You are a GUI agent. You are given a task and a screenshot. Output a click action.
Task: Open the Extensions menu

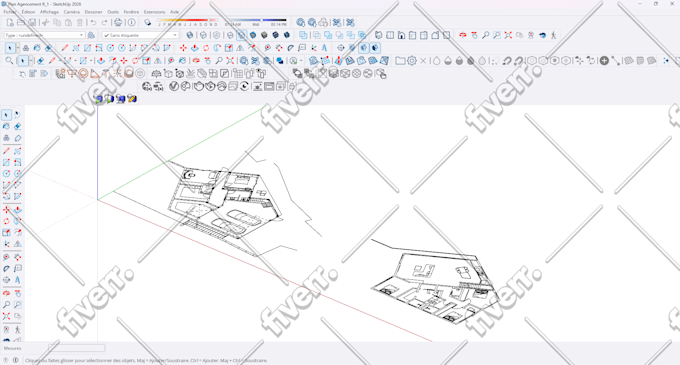154,12
